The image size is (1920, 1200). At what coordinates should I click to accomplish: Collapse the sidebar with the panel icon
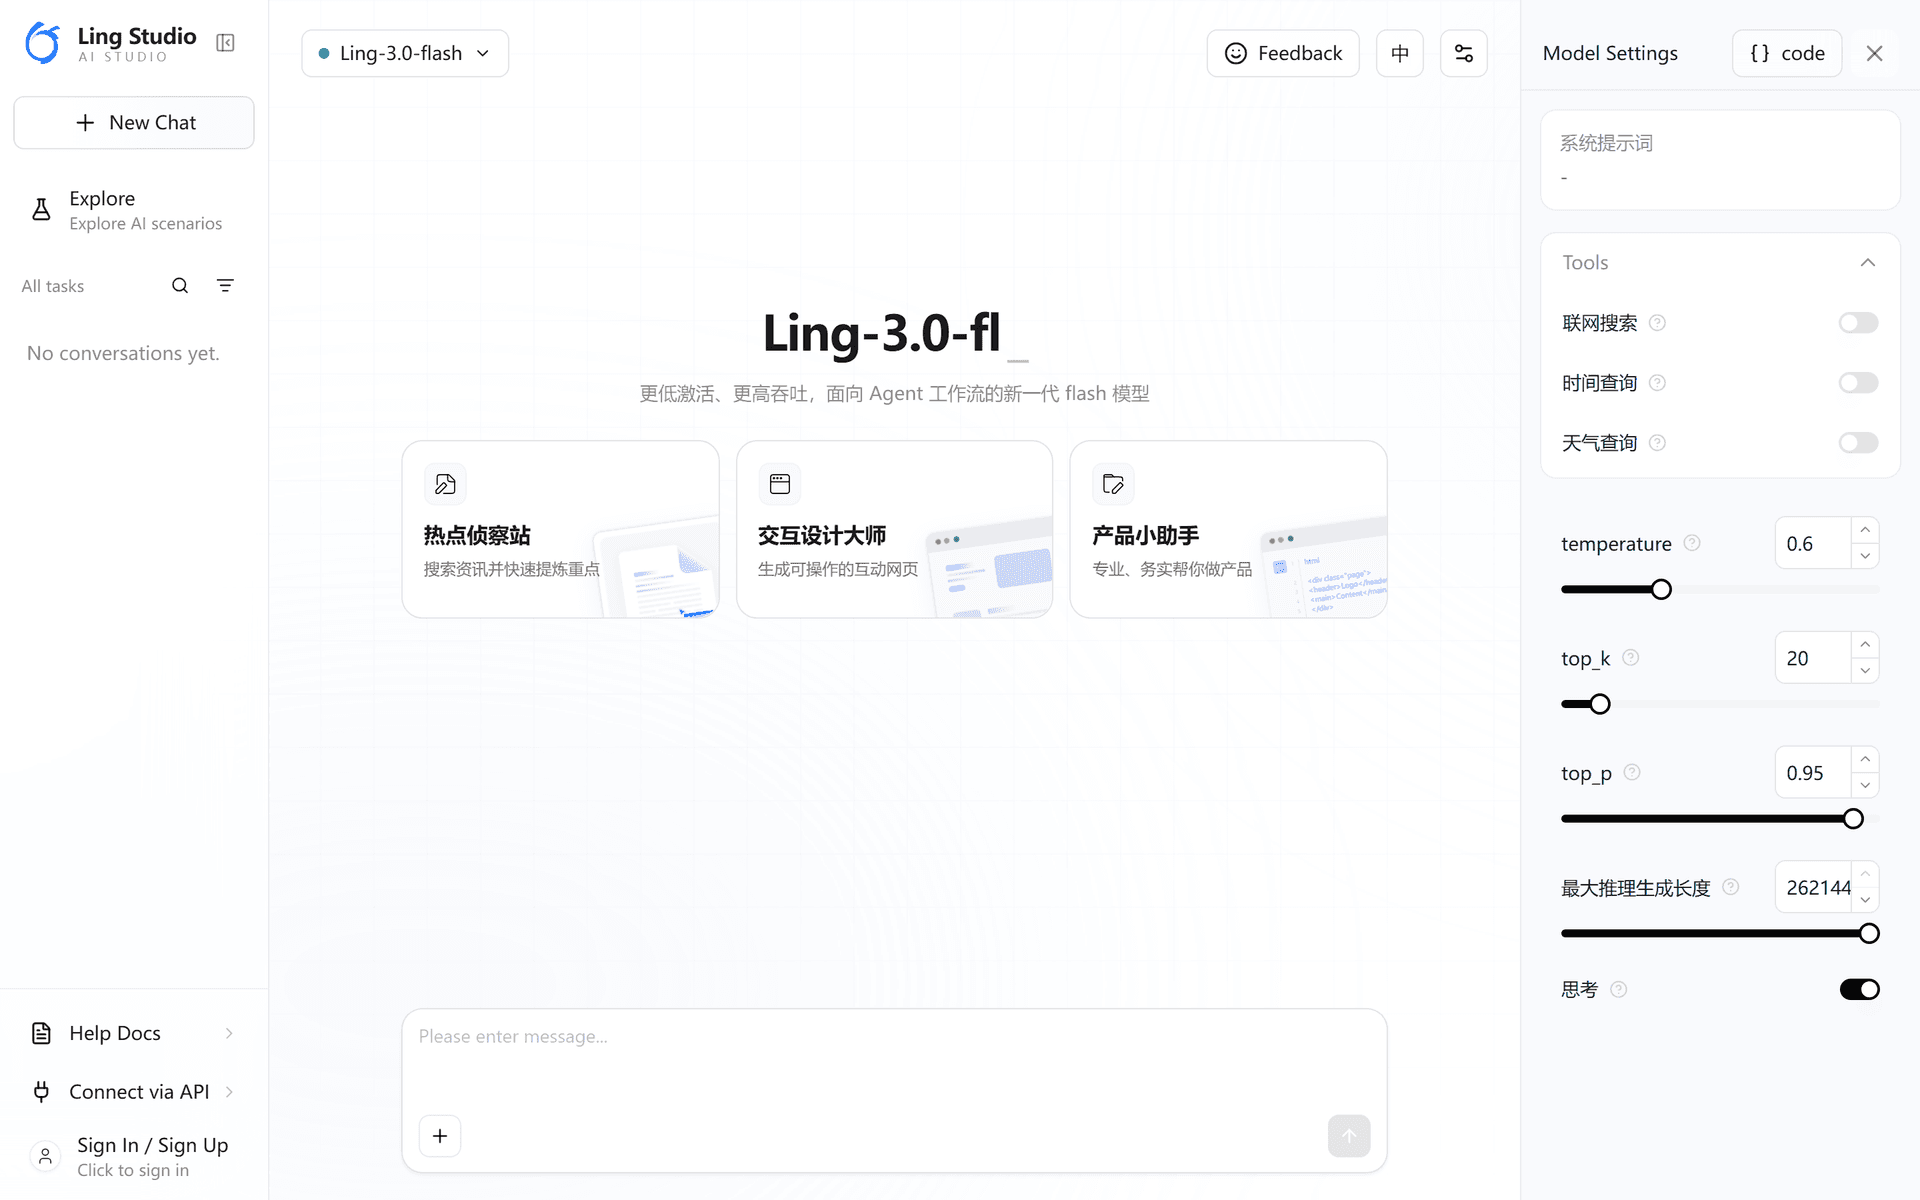[x=225, y=43]
